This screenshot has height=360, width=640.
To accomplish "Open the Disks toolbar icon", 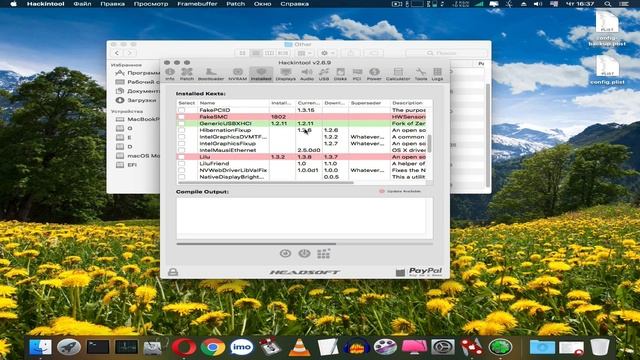I will [340, 74].
